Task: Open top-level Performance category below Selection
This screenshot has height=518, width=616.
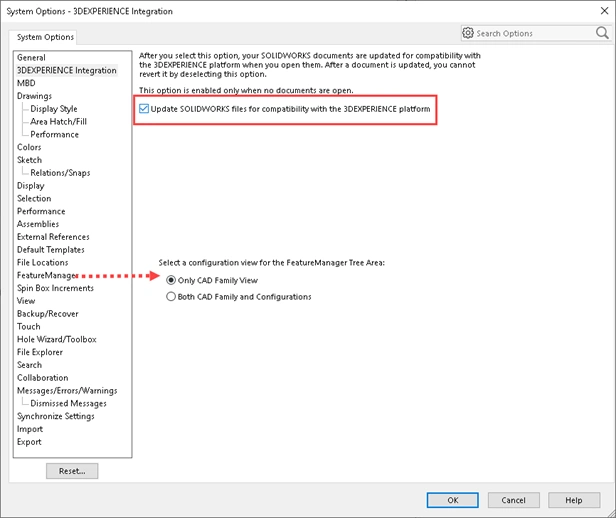Action: tap(41, 211)
